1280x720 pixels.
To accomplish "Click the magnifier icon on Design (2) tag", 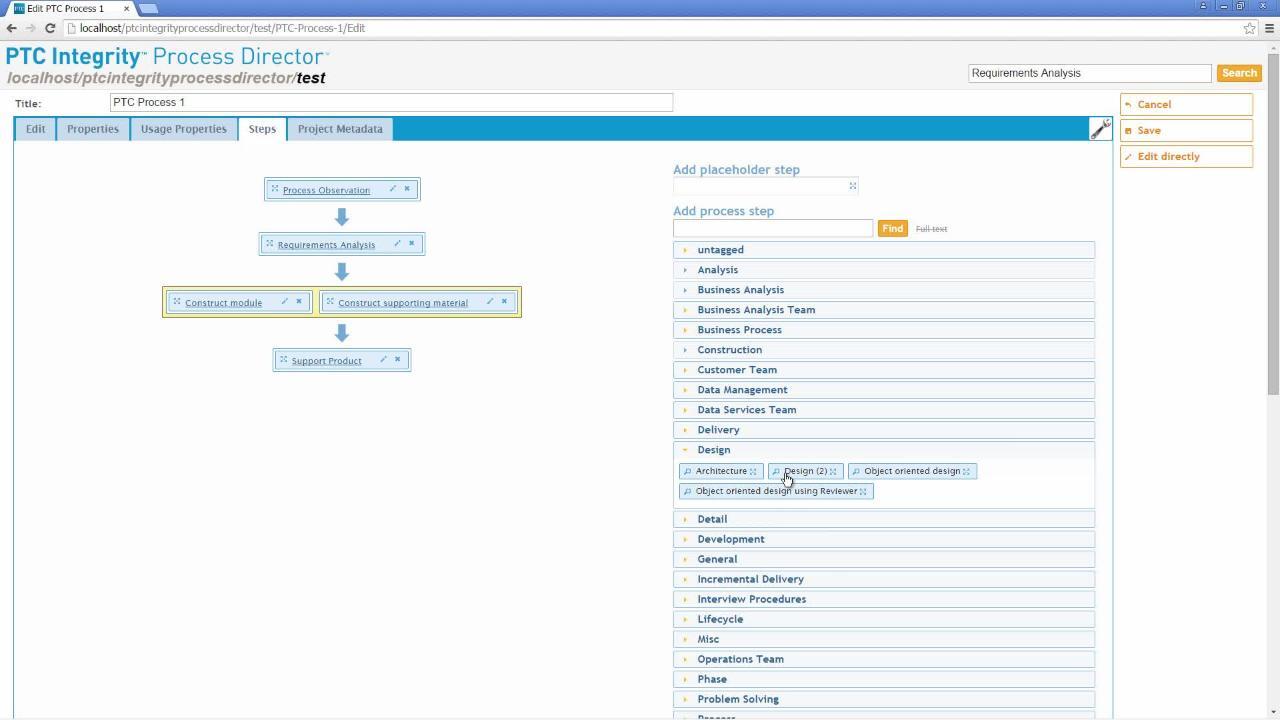I will [776, 471].
